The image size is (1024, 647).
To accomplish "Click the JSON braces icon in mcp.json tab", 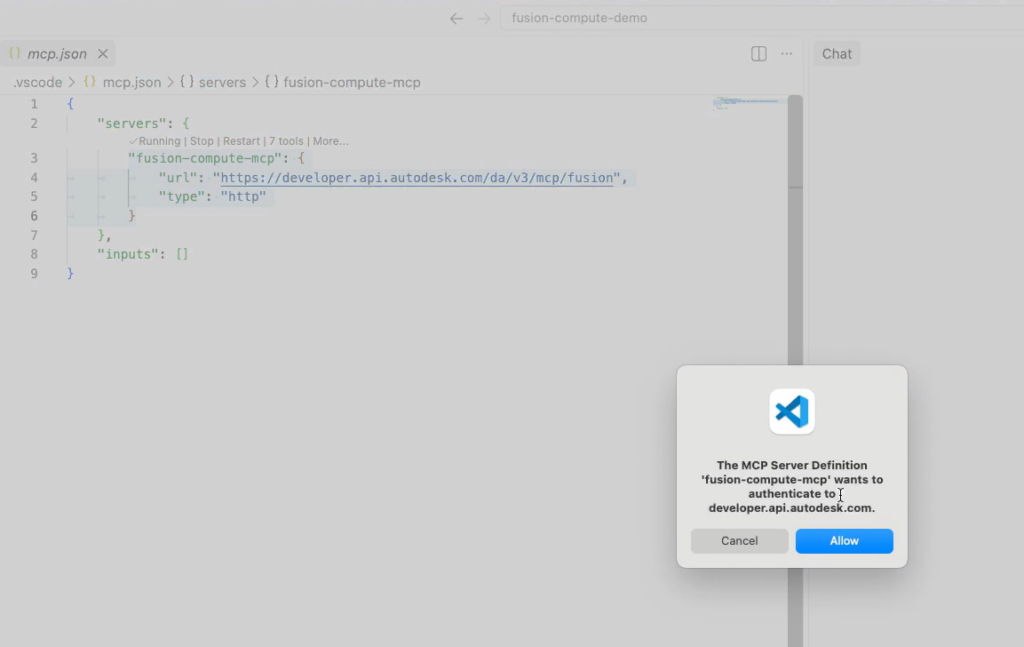I will pyautogui.click(x=15, y=54).
